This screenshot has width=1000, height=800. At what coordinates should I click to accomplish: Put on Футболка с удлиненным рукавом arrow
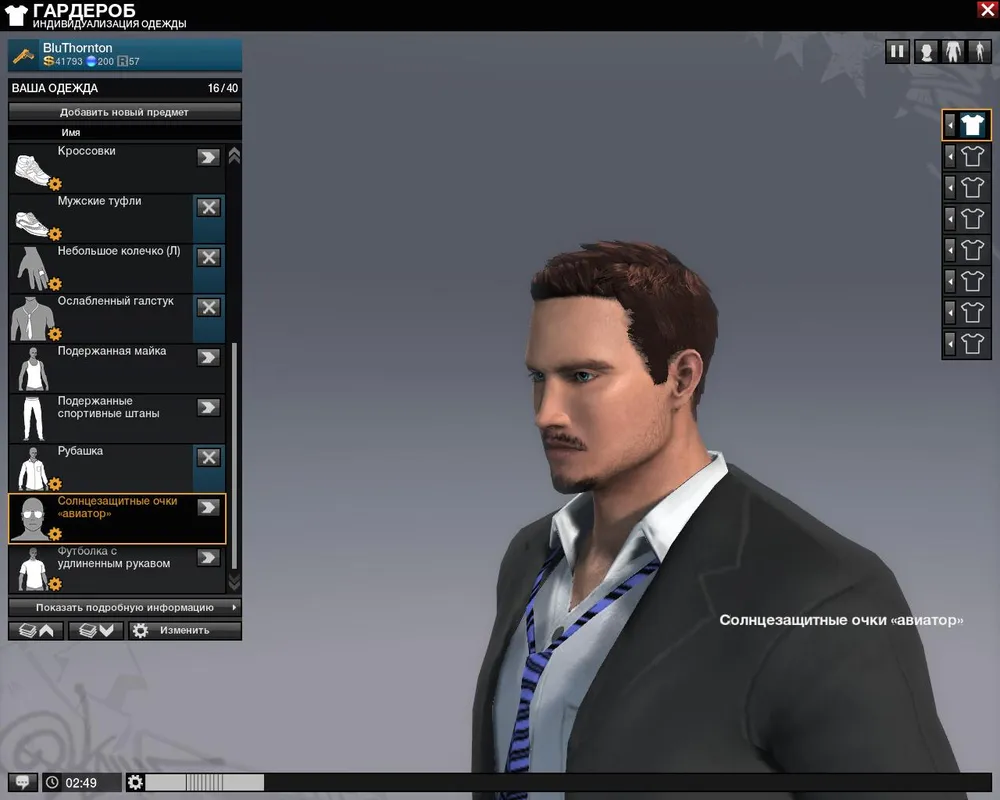[209, 558]
